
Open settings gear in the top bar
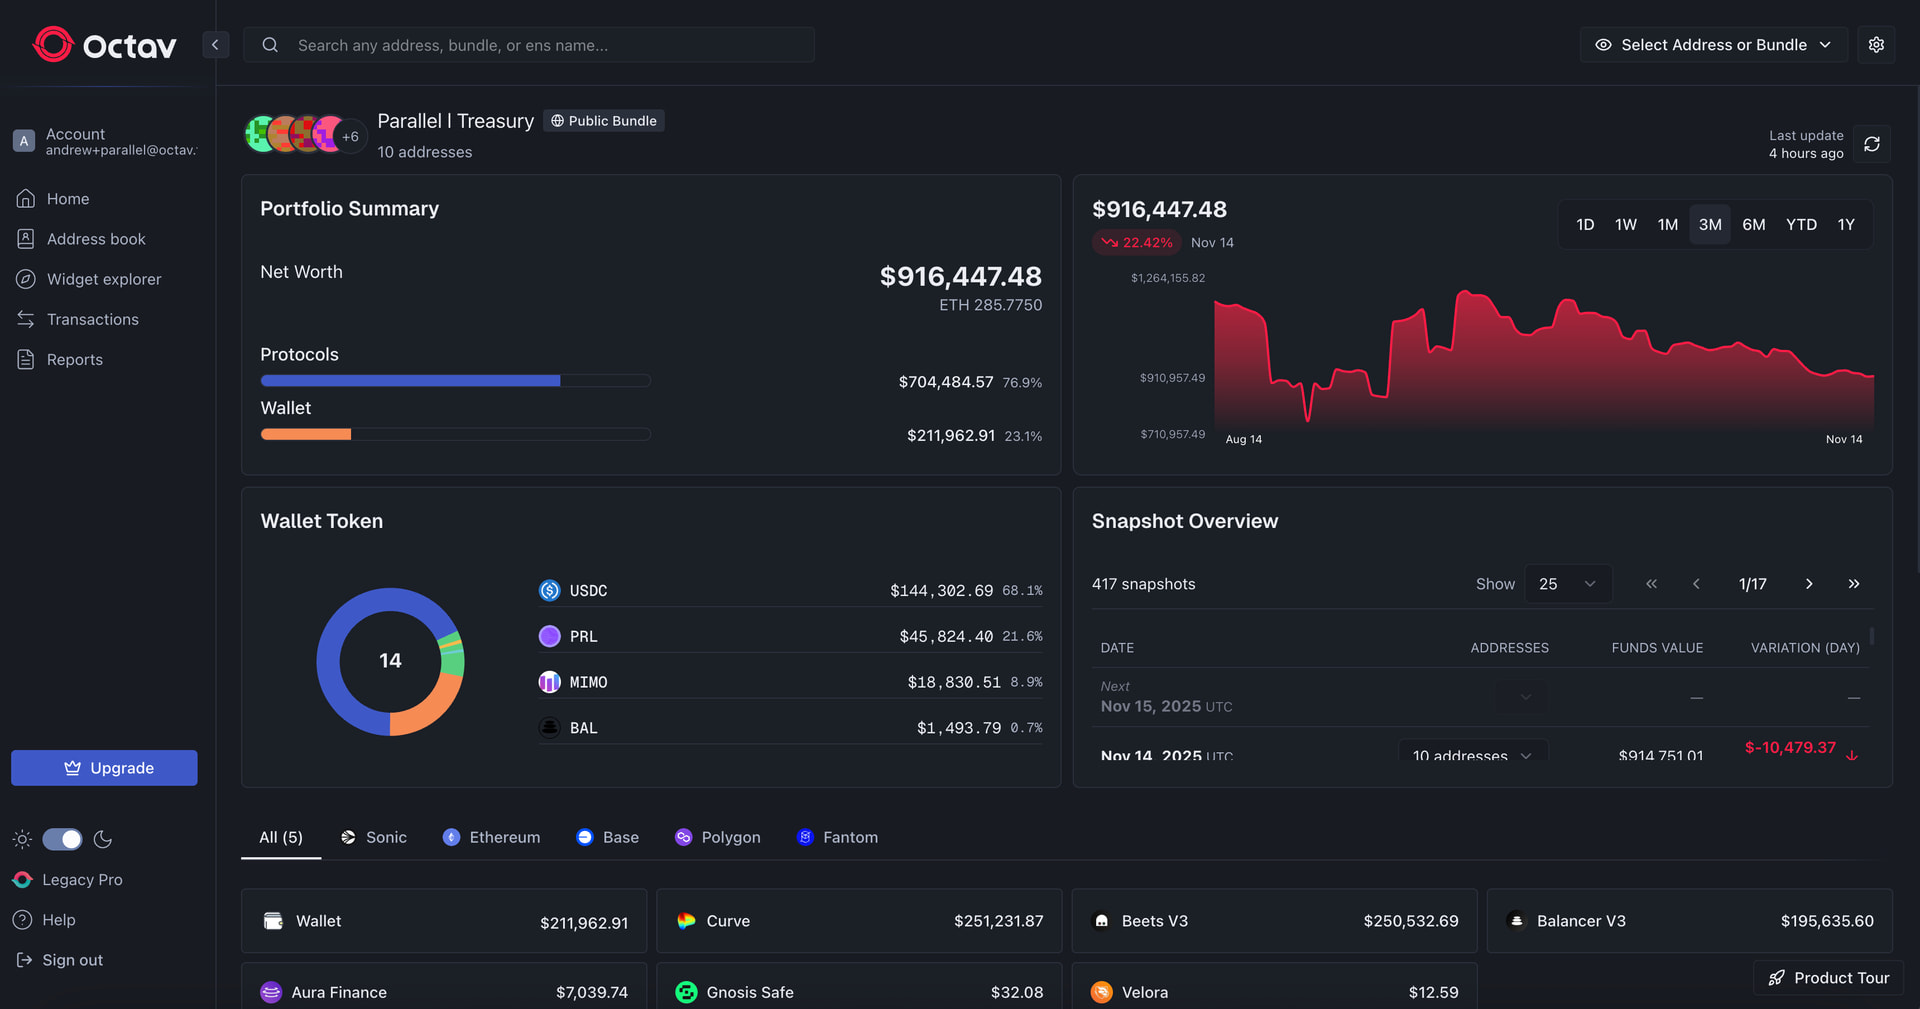(1876, 45)
